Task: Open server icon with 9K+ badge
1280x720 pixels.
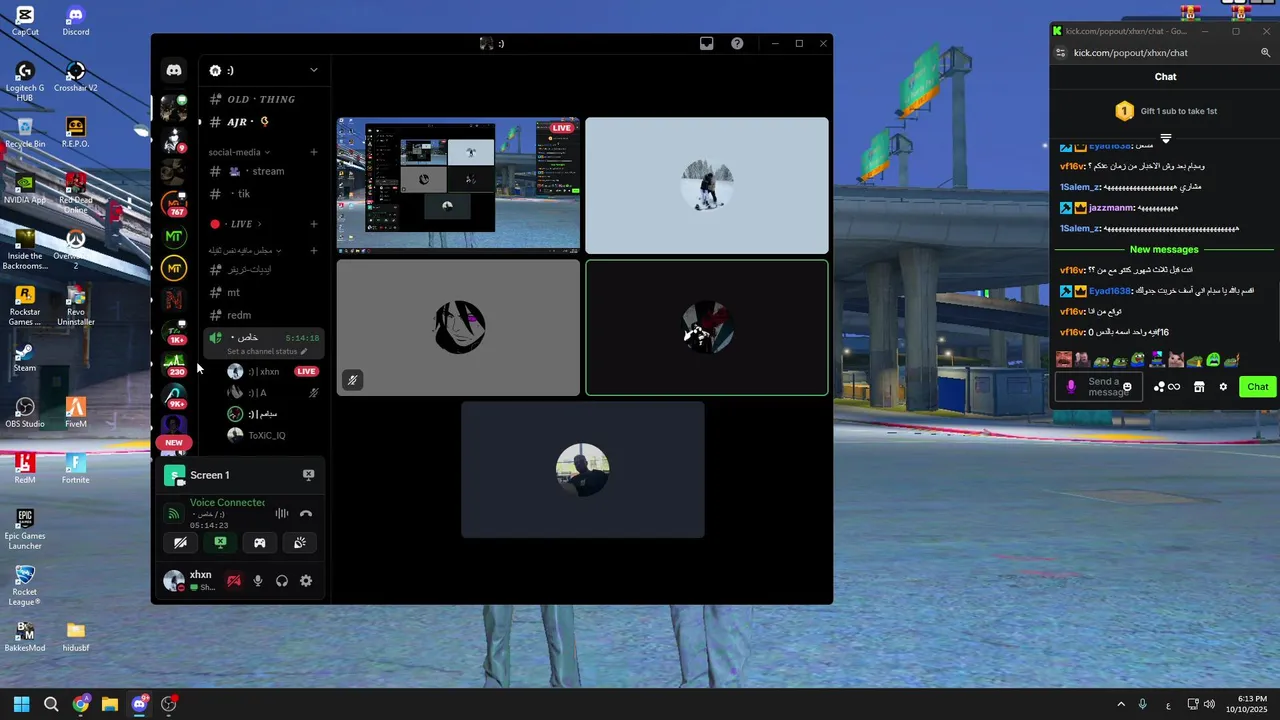Action: [x=174, y=396]
